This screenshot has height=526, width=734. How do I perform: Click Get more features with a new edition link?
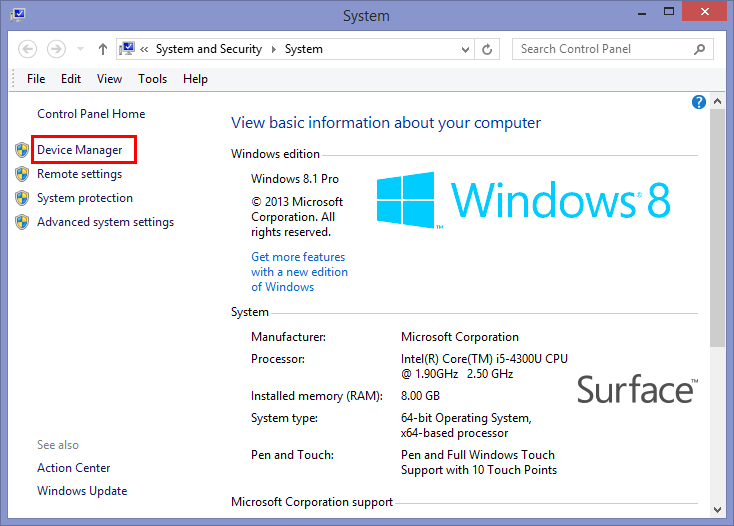299,272
